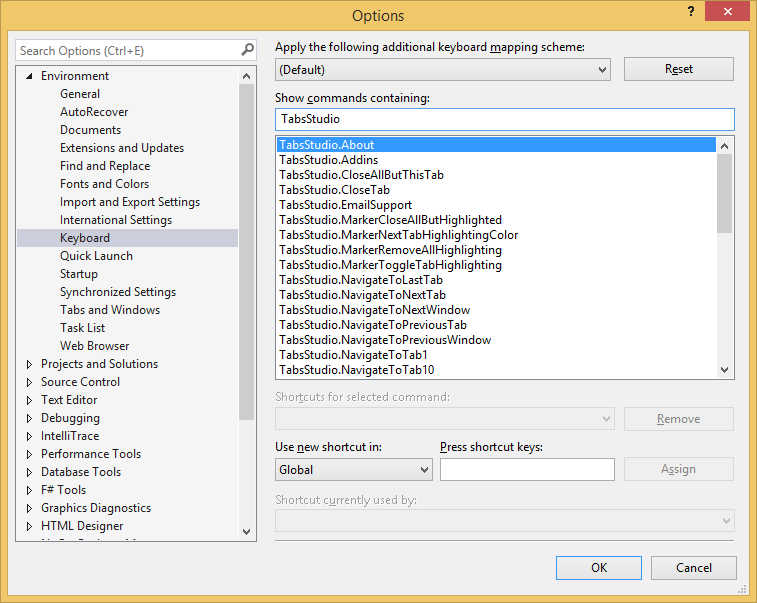
Task: Expand the IntelliTrace node
Action: click(x=29, y=436)
